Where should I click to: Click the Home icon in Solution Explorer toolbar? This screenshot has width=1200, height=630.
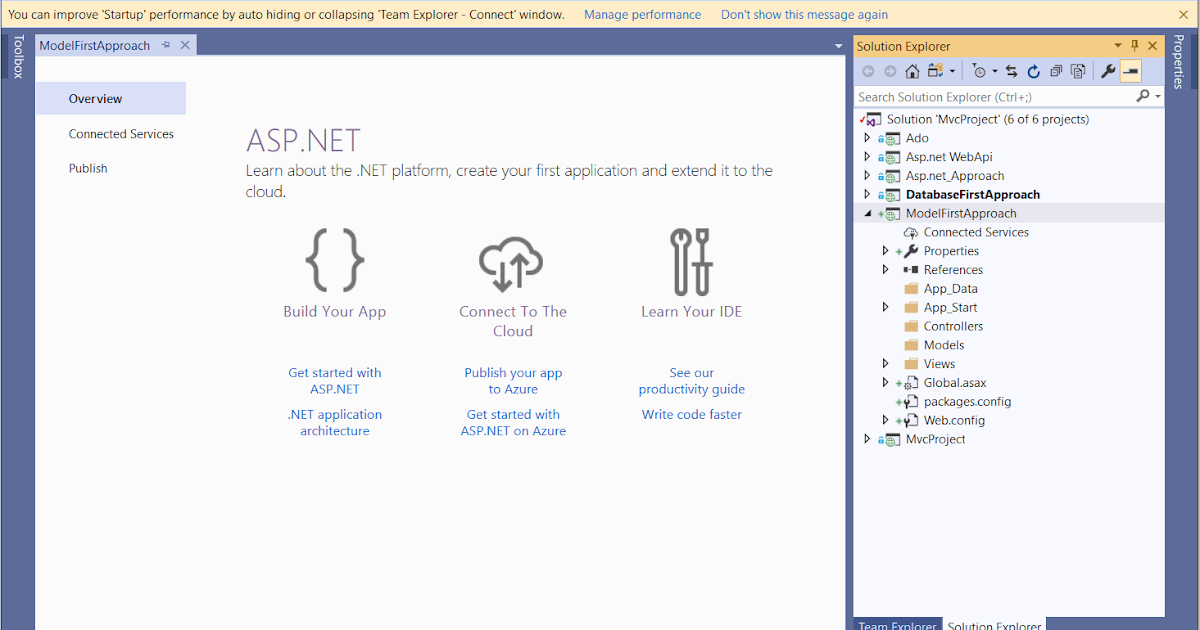coord(912,71)
